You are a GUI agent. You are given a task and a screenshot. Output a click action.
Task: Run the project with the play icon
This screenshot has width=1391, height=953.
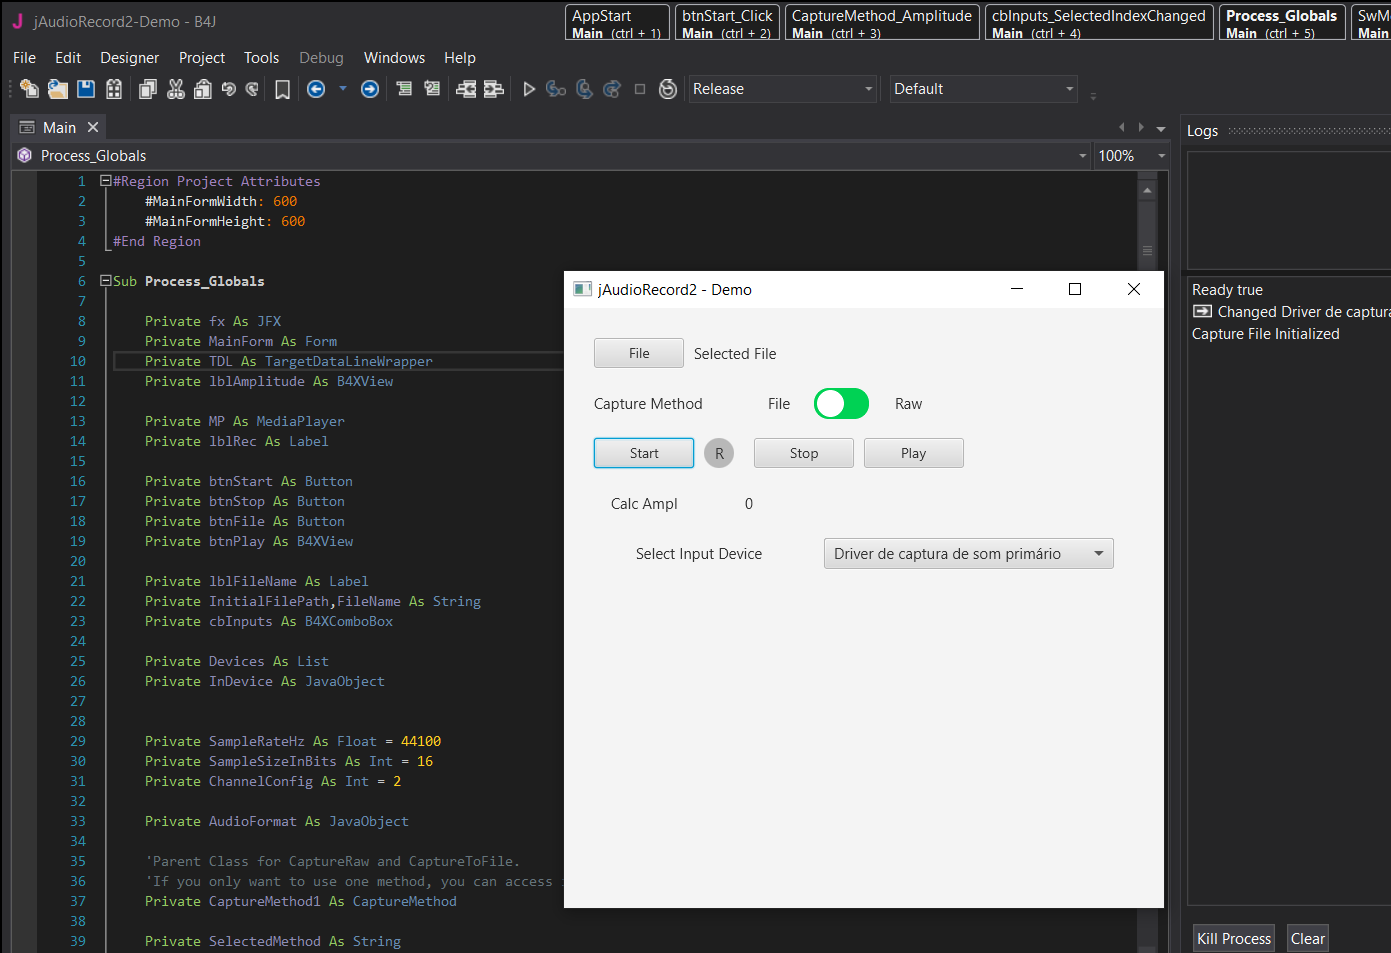[x=529, y=89]
